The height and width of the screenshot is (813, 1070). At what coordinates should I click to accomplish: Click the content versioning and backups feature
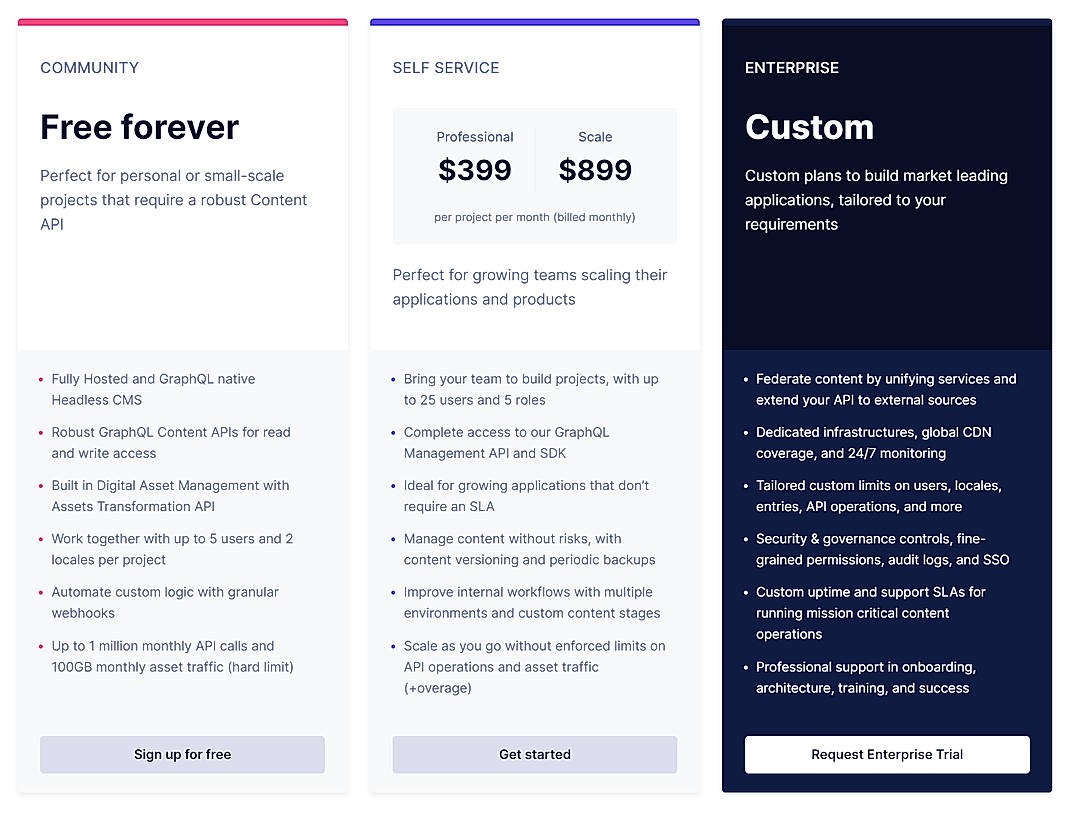click(534, 549)
